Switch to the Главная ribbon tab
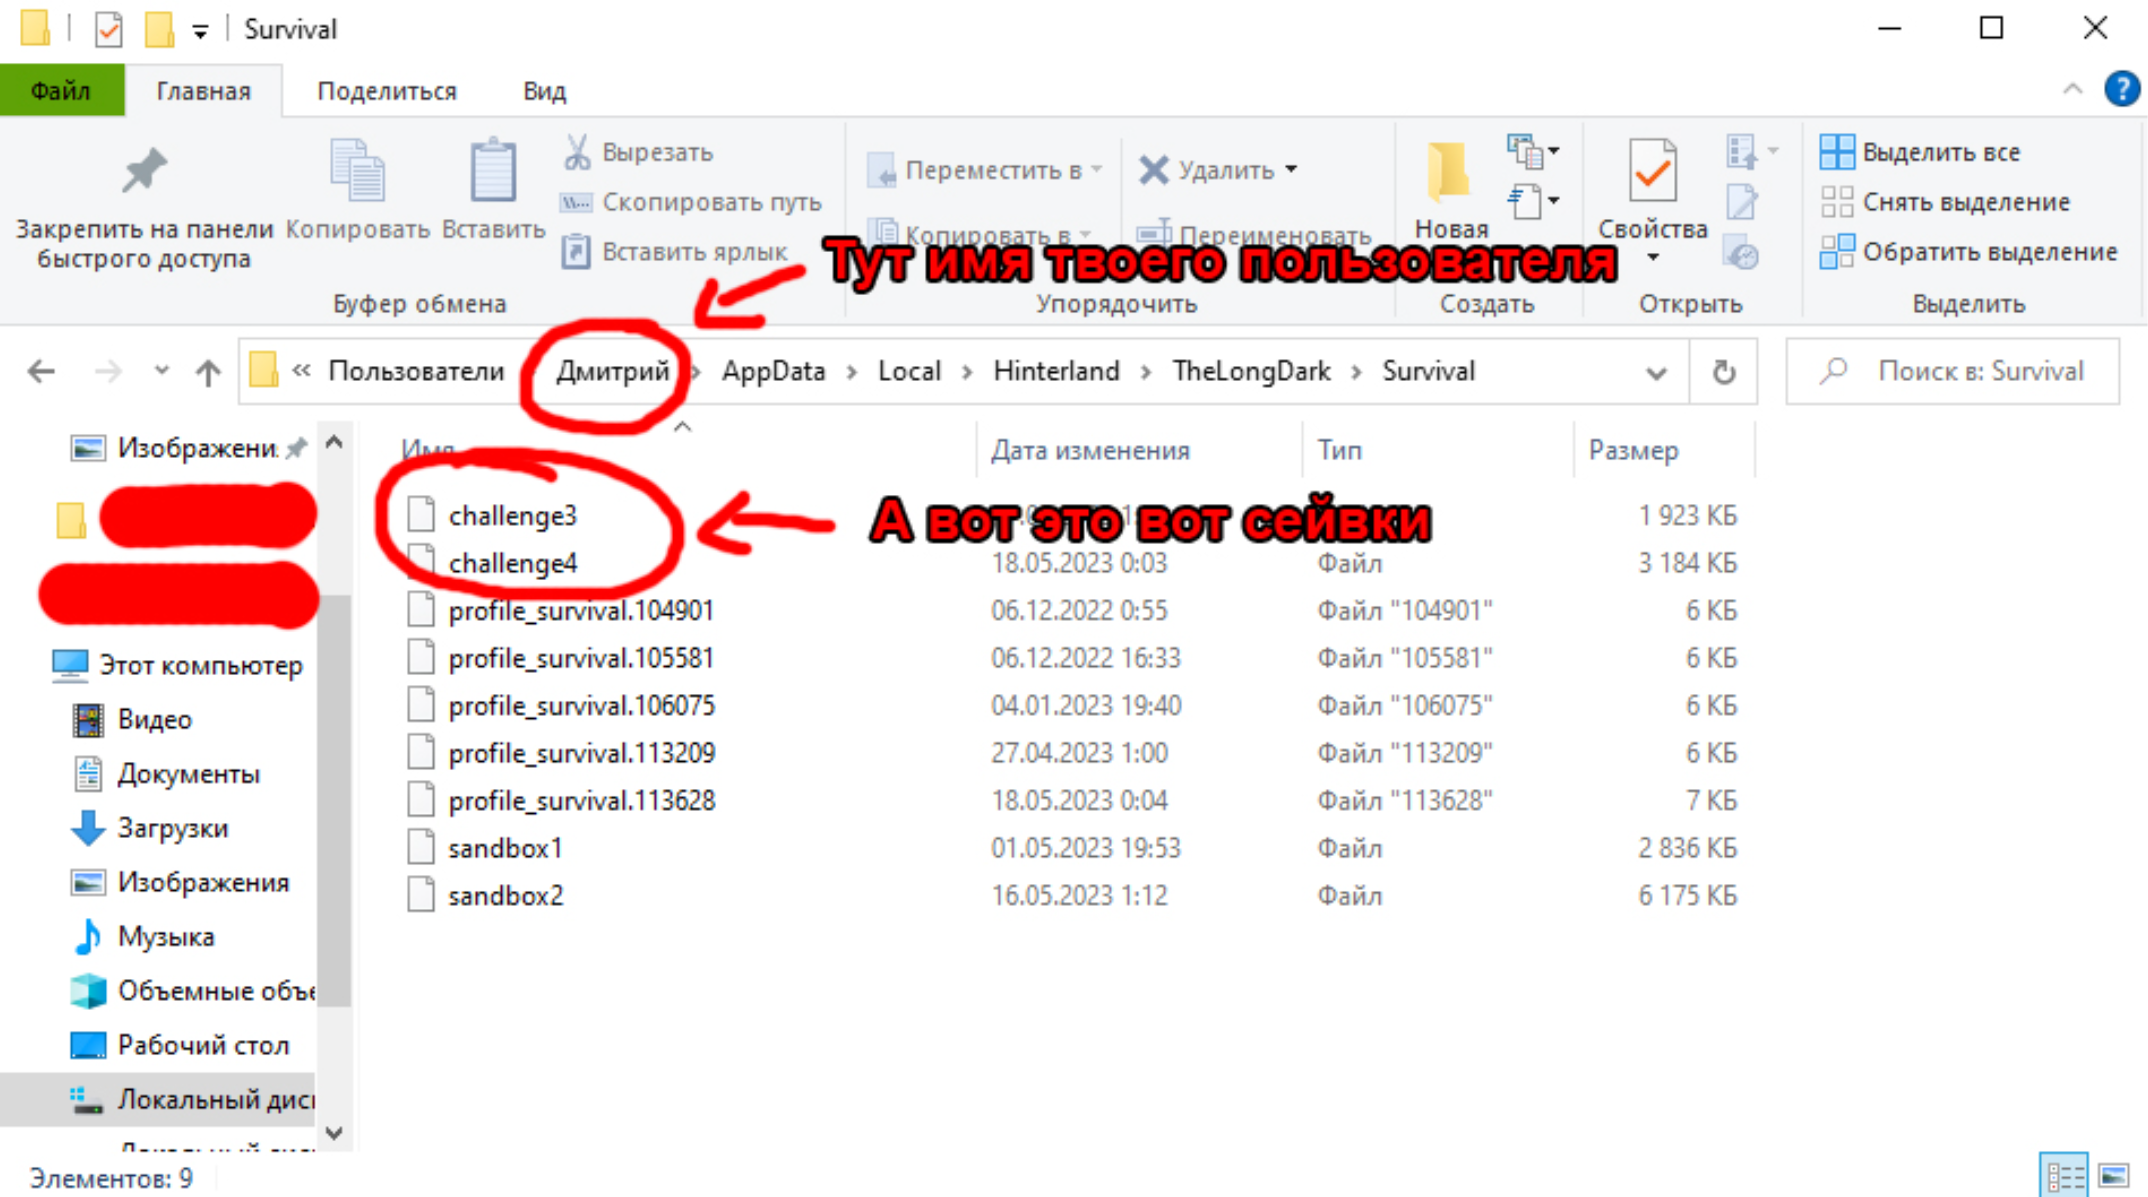 click(203, 91)
